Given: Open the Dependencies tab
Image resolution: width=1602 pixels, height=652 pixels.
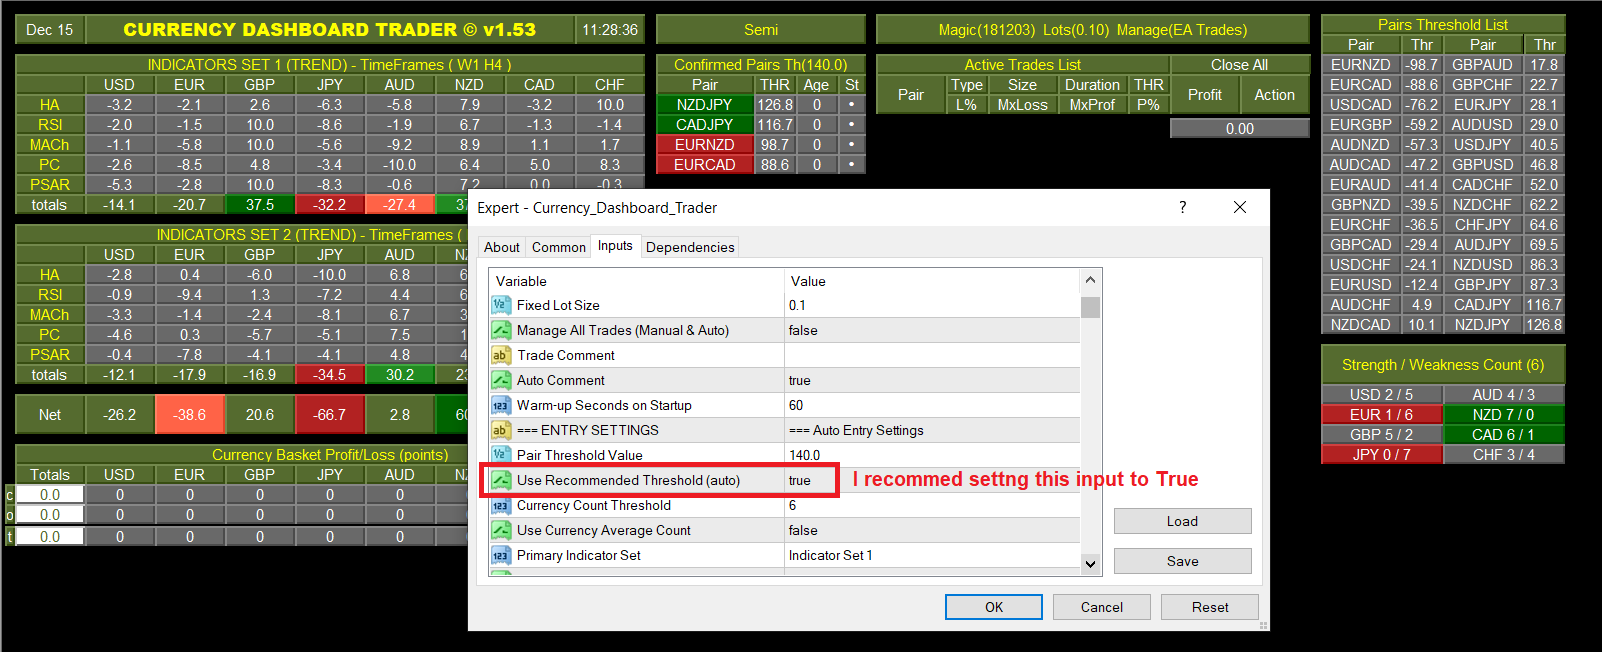Looking at the screenshot, I should click(x=690, y=247).
